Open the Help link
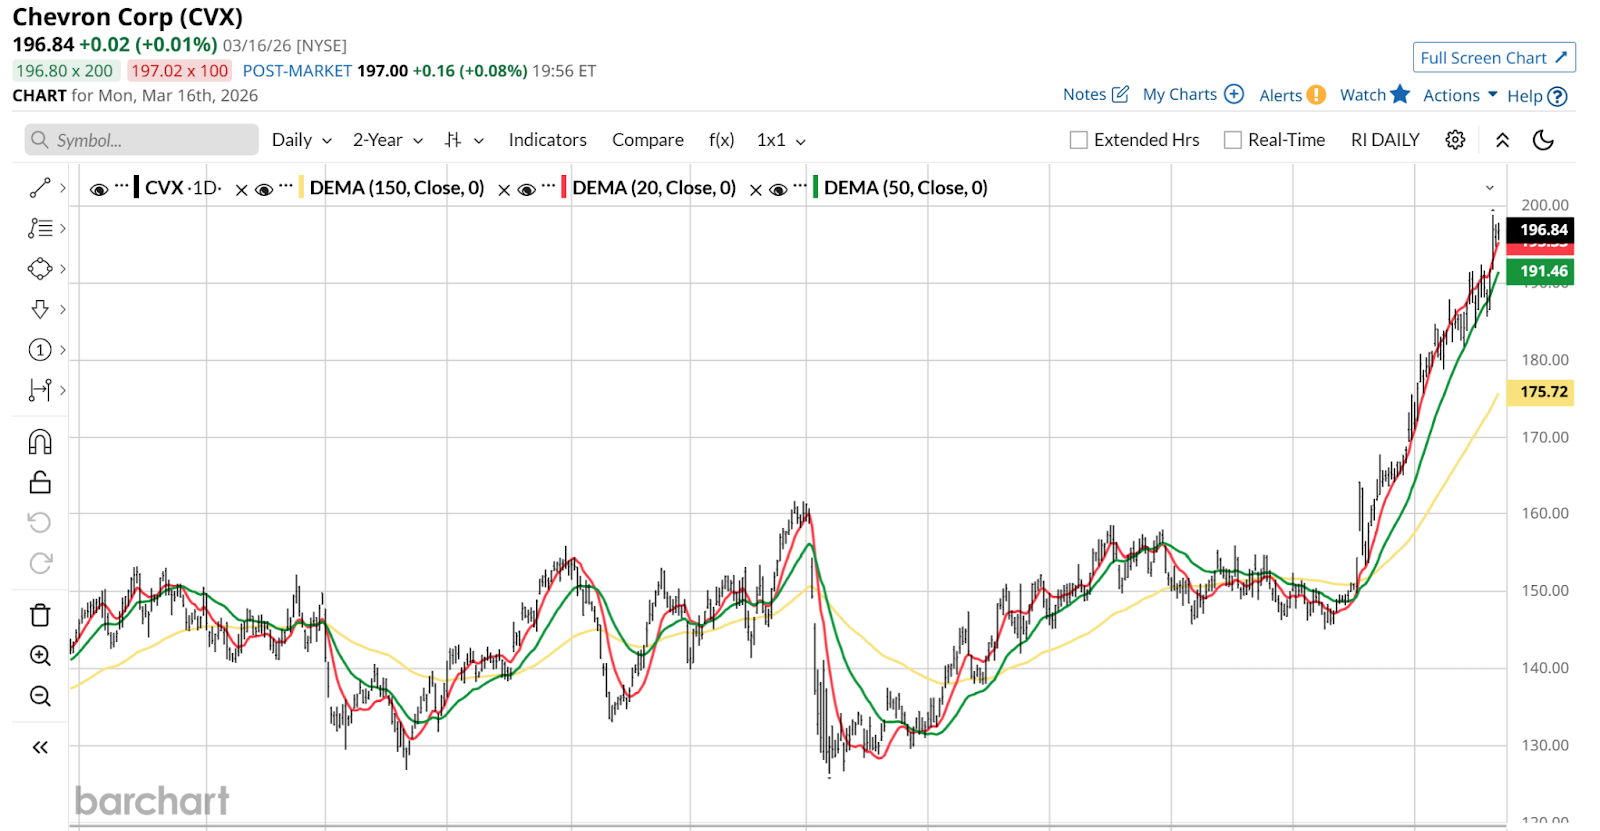Screen dimensions: 1600x831 click(1537, 96)
